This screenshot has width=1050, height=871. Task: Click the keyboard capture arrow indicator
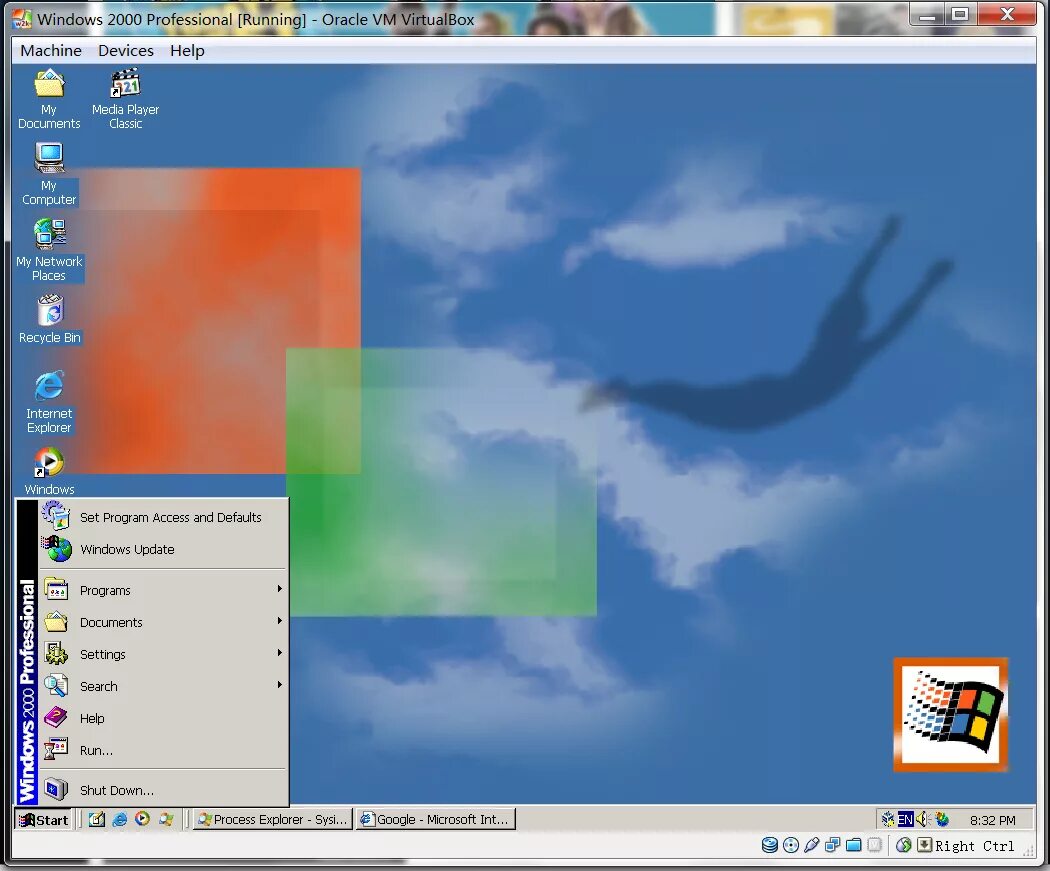[x=924, y=845]
